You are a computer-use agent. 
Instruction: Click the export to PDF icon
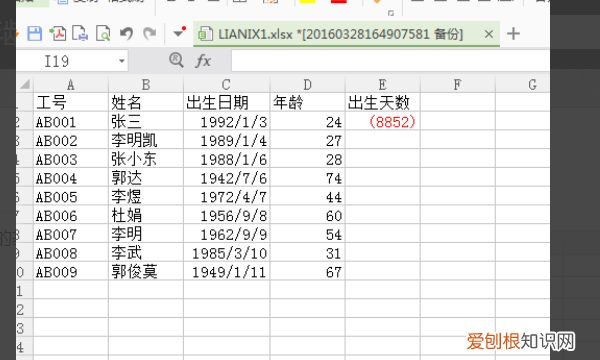point(57,34)
